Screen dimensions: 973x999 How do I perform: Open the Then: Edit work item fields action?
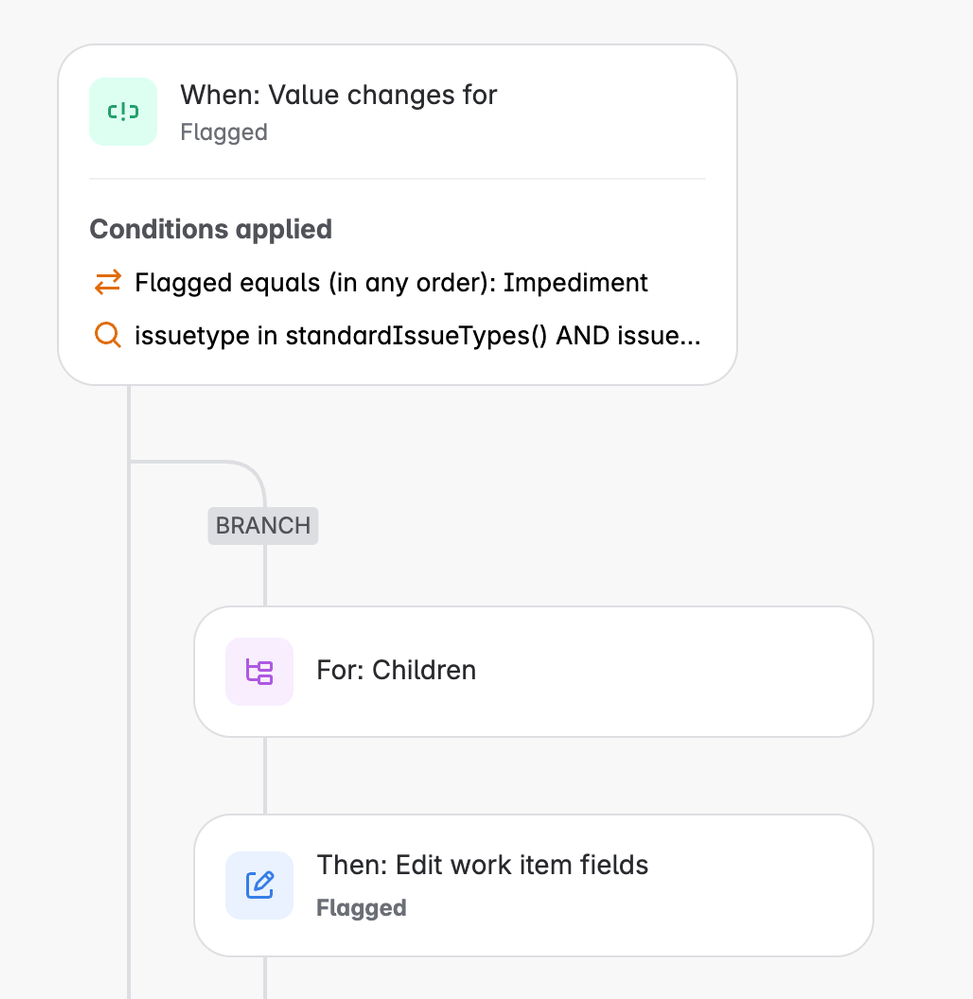[533, 885]
